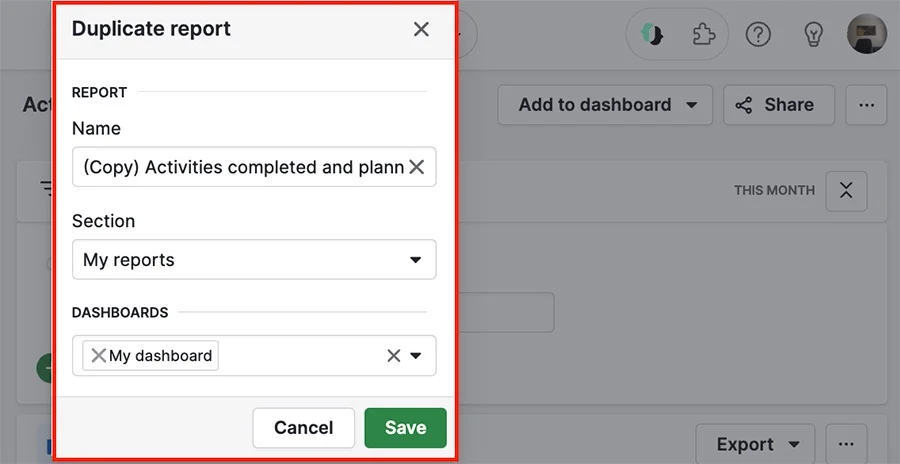This screenshot has width=900, height=464.
Task: Click the sales assistant head icon
Action: click(652, 34)
